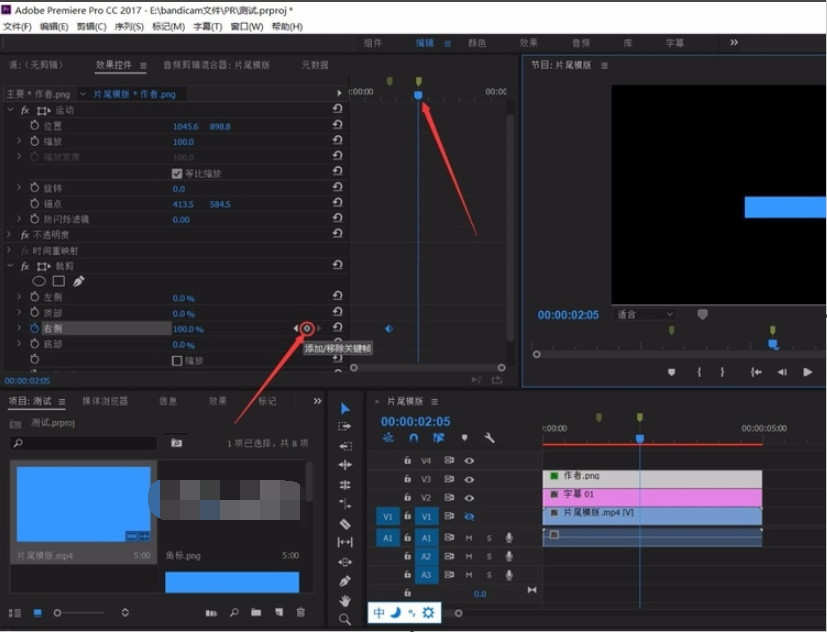
Task: Create 4-point polygon mask for Crop
Action: (x=59, y=281)
